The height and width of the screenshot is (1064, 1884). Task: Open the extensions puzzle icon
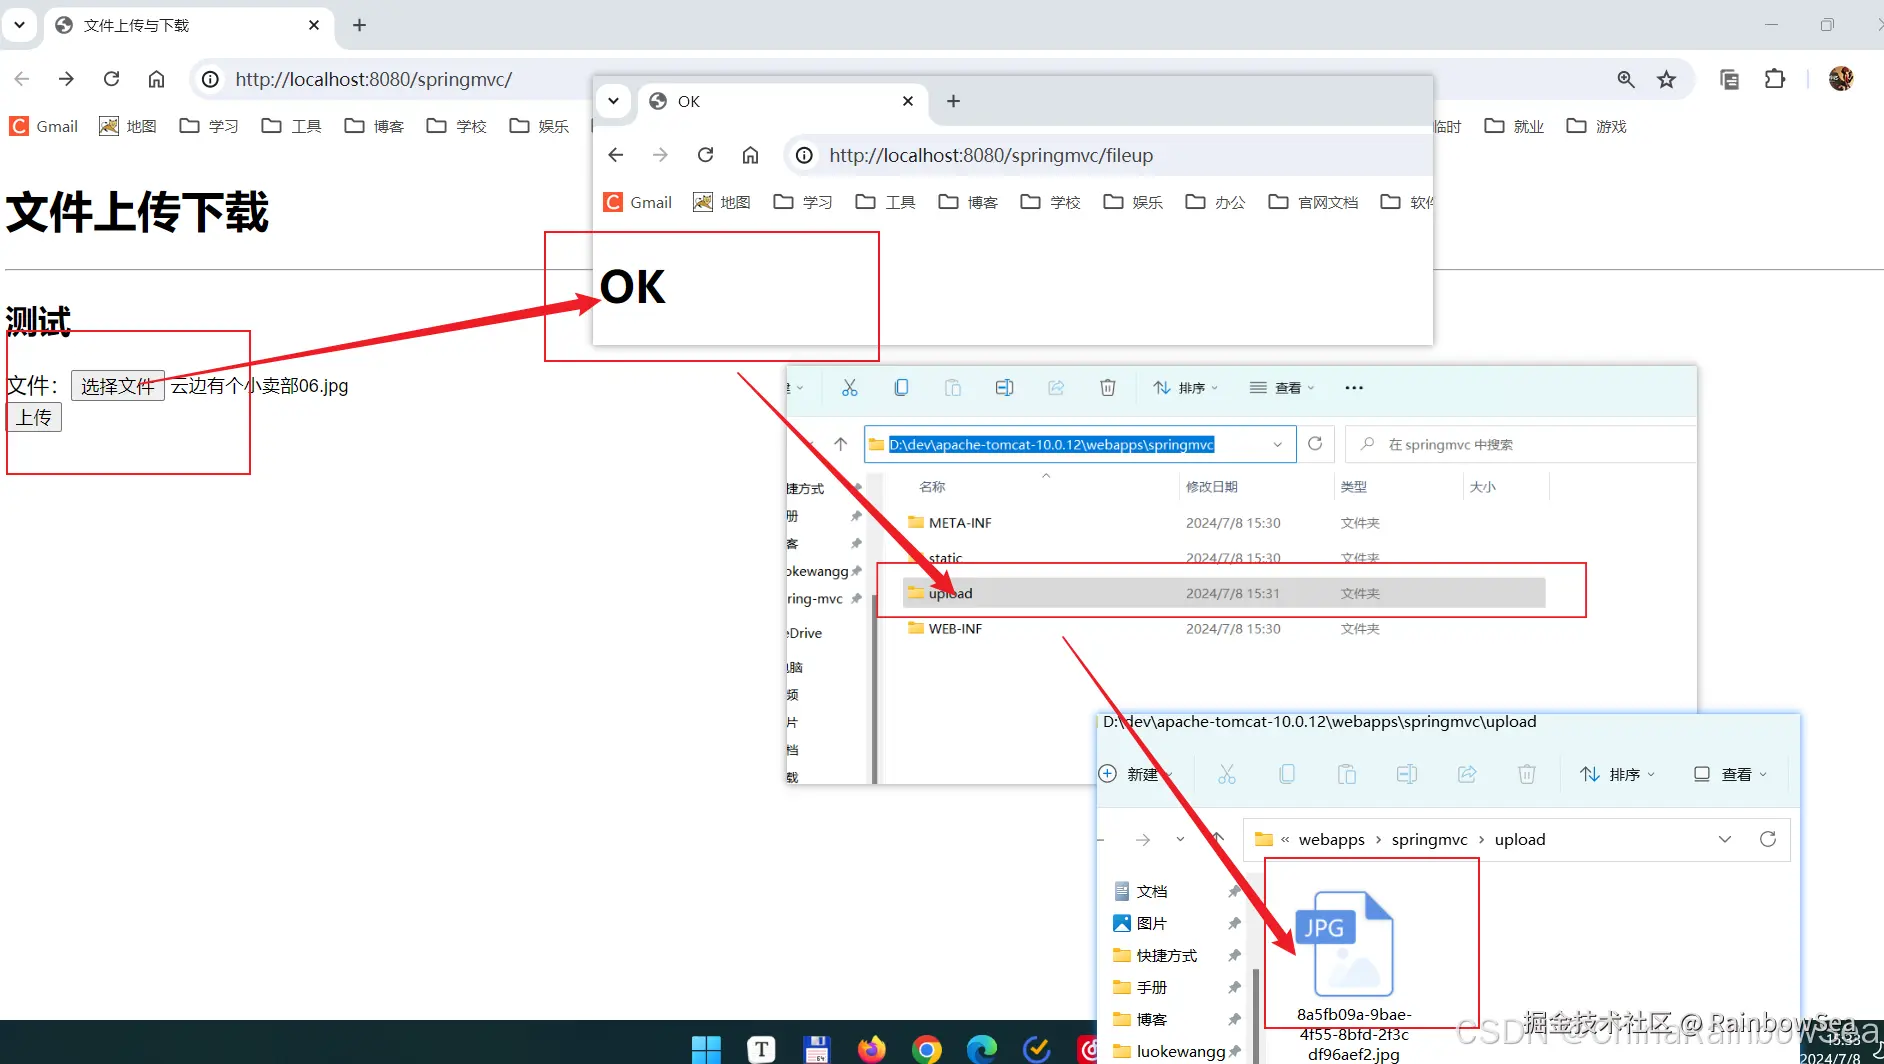click(x=1775, y=79)
